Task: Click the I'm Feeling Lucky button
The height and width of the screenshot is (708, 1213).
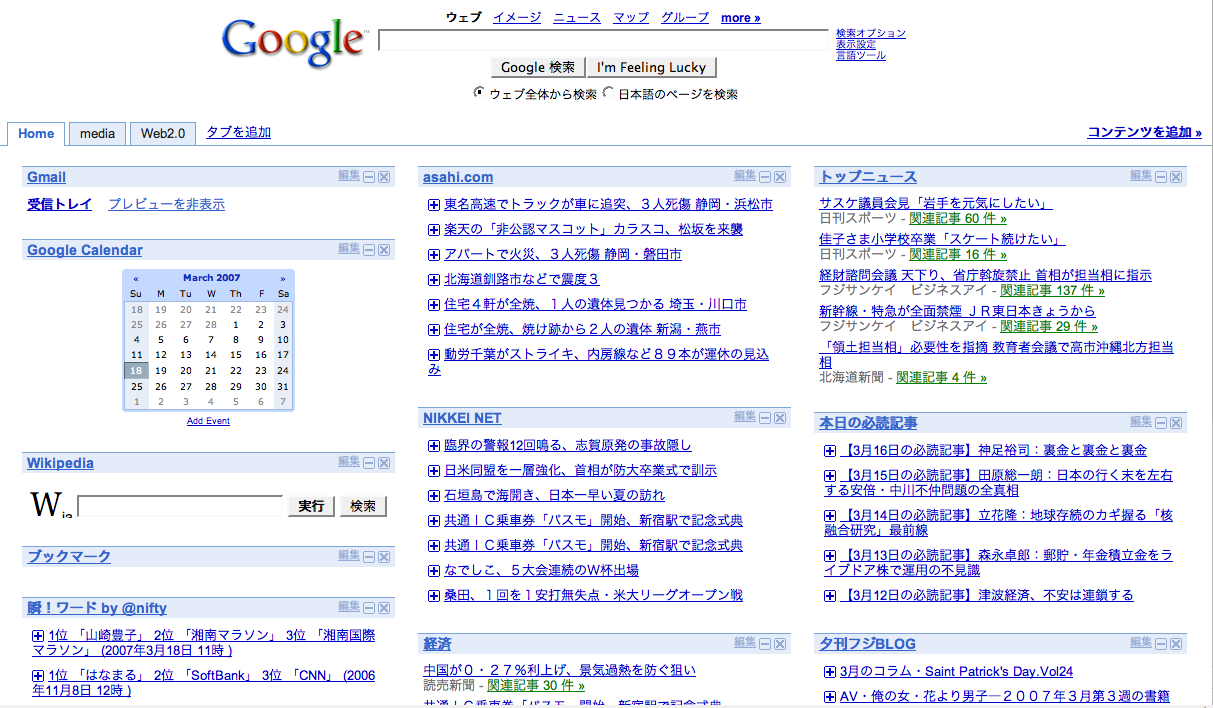Action: 652,67
